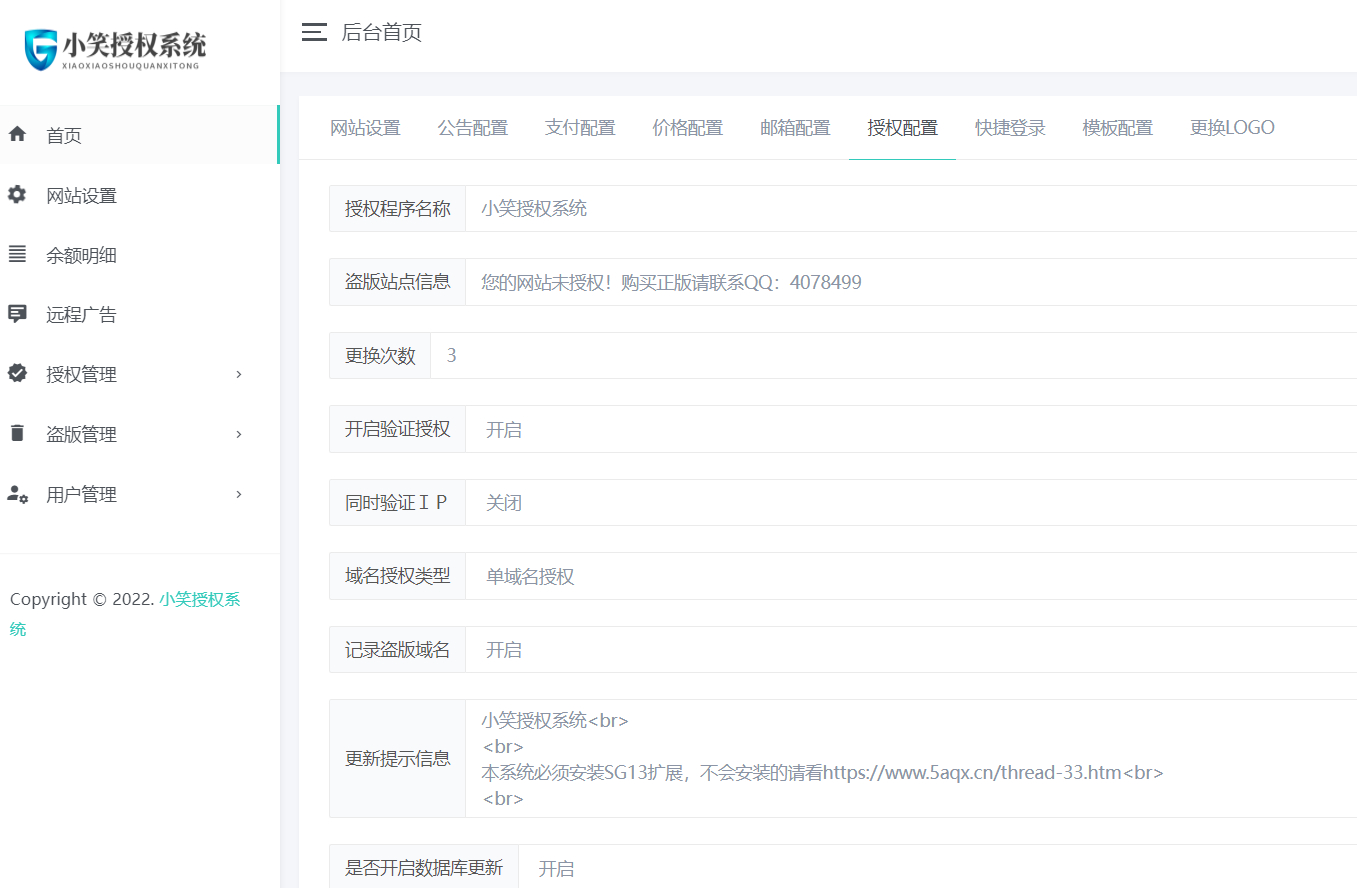Switch to the 支付配置 tab
This screenshot has height=888, width=1357.
[x=580, y=128]
